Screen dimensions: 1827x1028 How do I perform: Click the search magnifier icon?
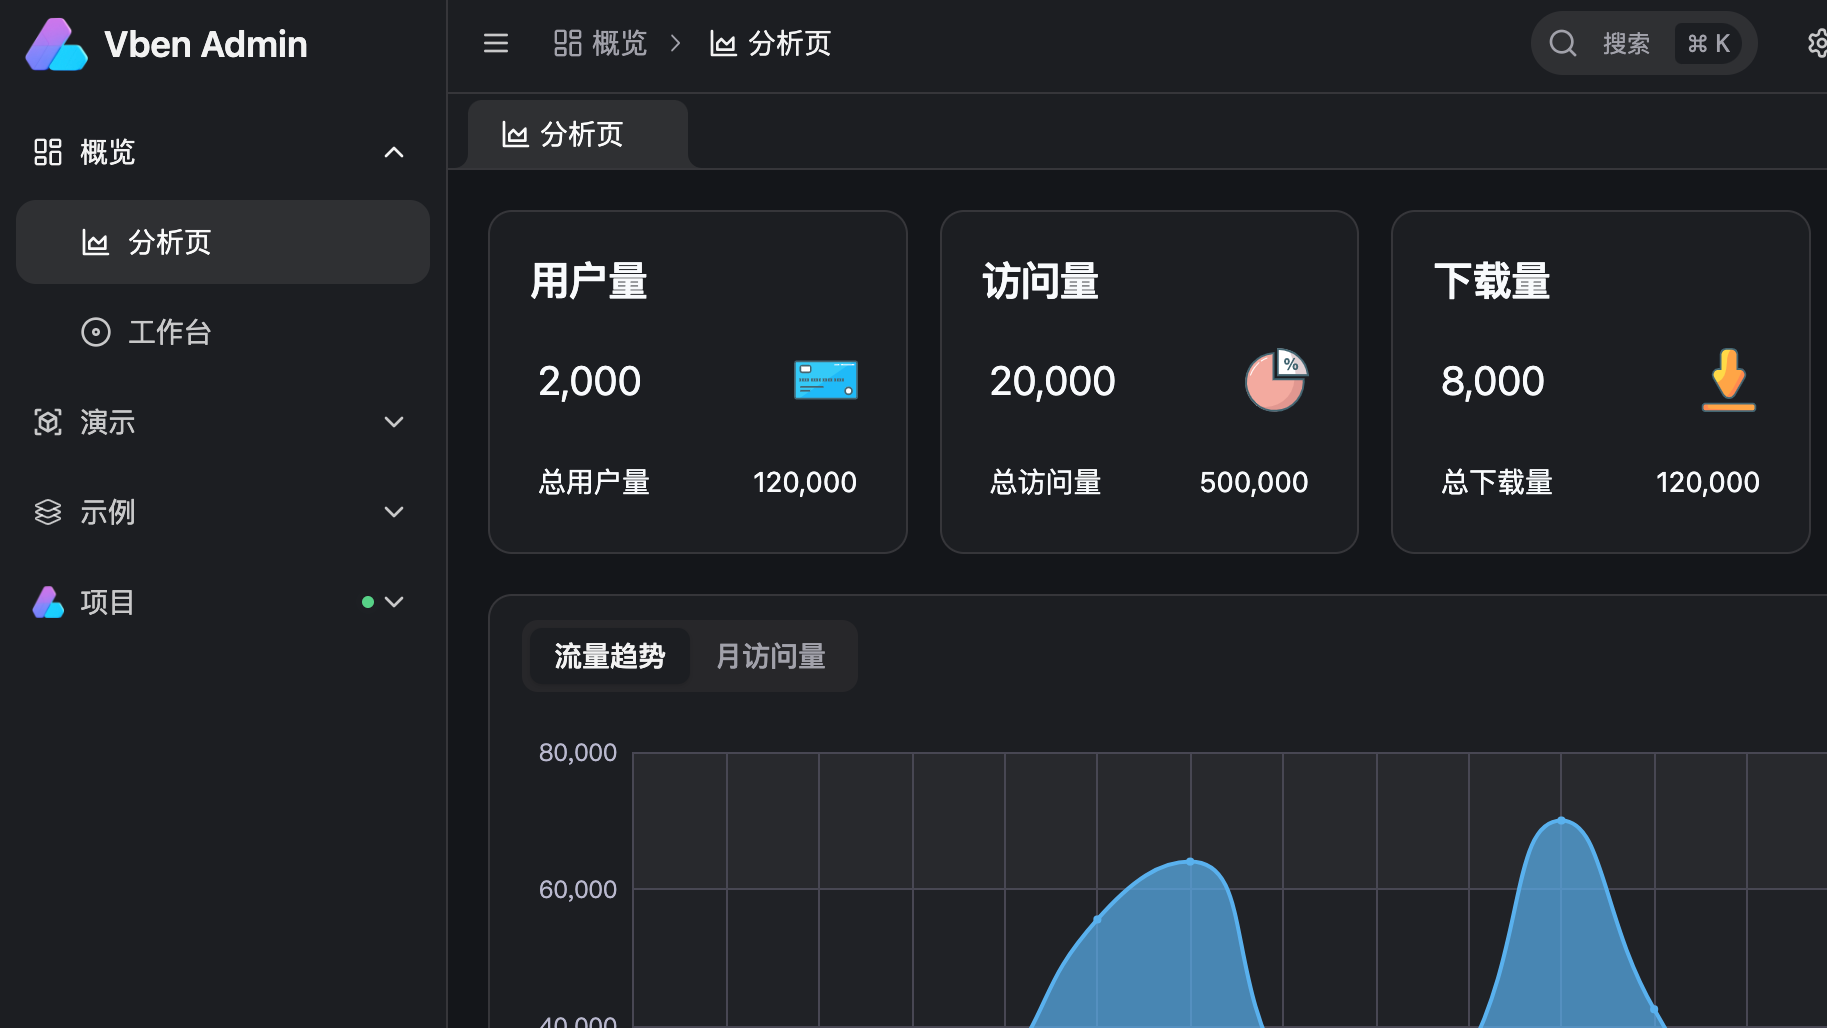pyautogui.click(x=1563, y=43)
